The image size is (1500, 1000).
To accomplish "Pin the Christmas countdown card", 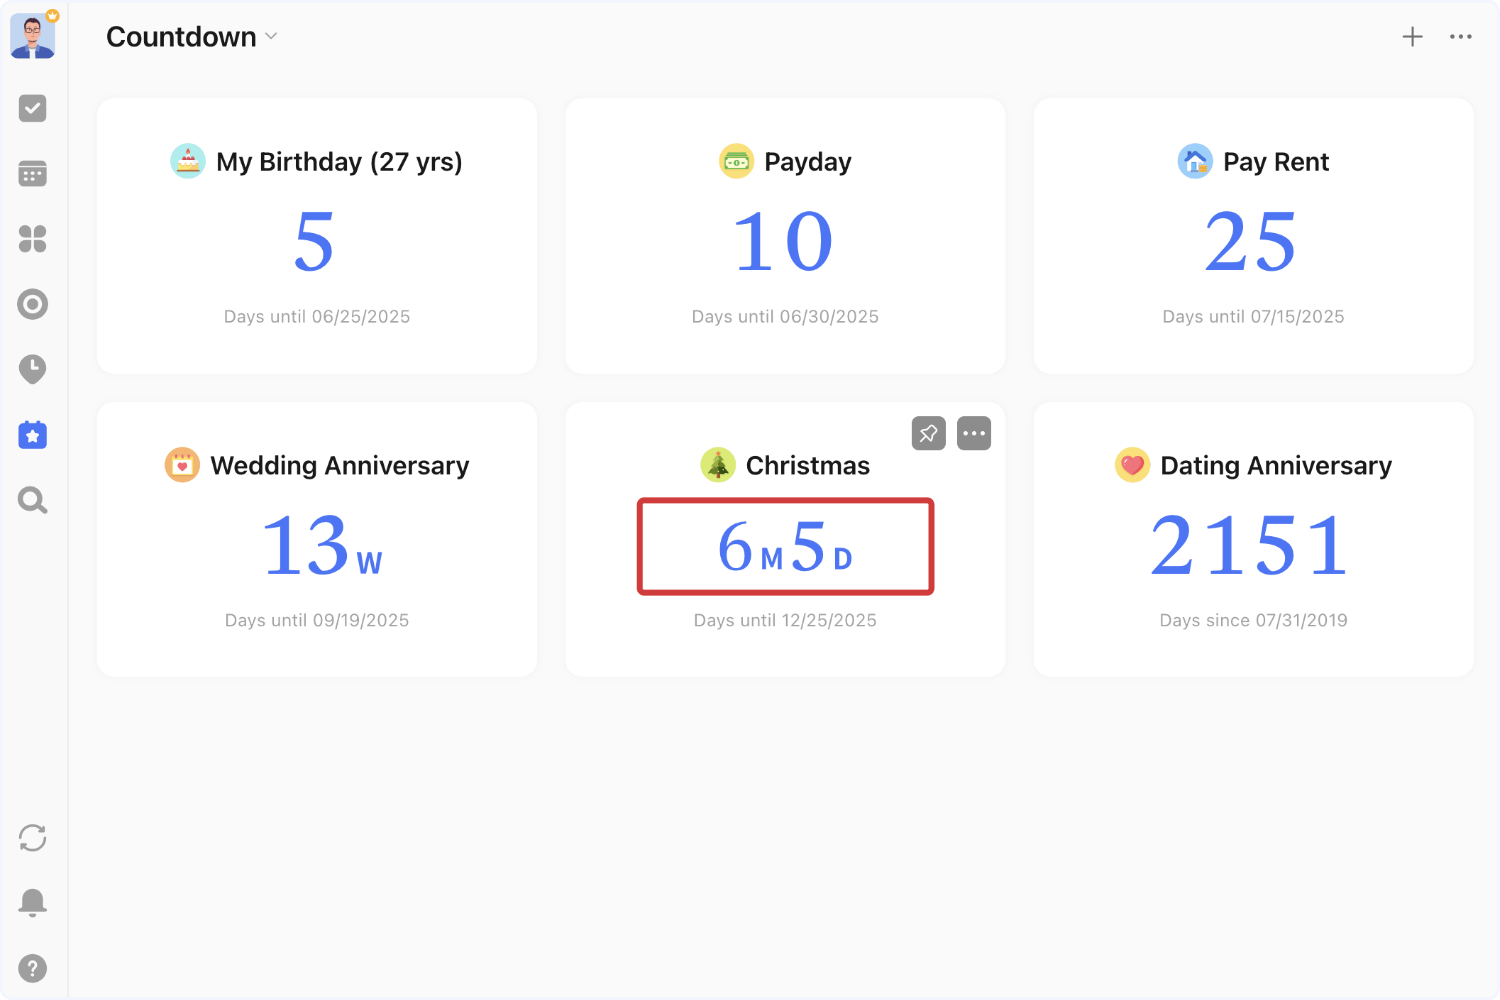I will [928, 434].
